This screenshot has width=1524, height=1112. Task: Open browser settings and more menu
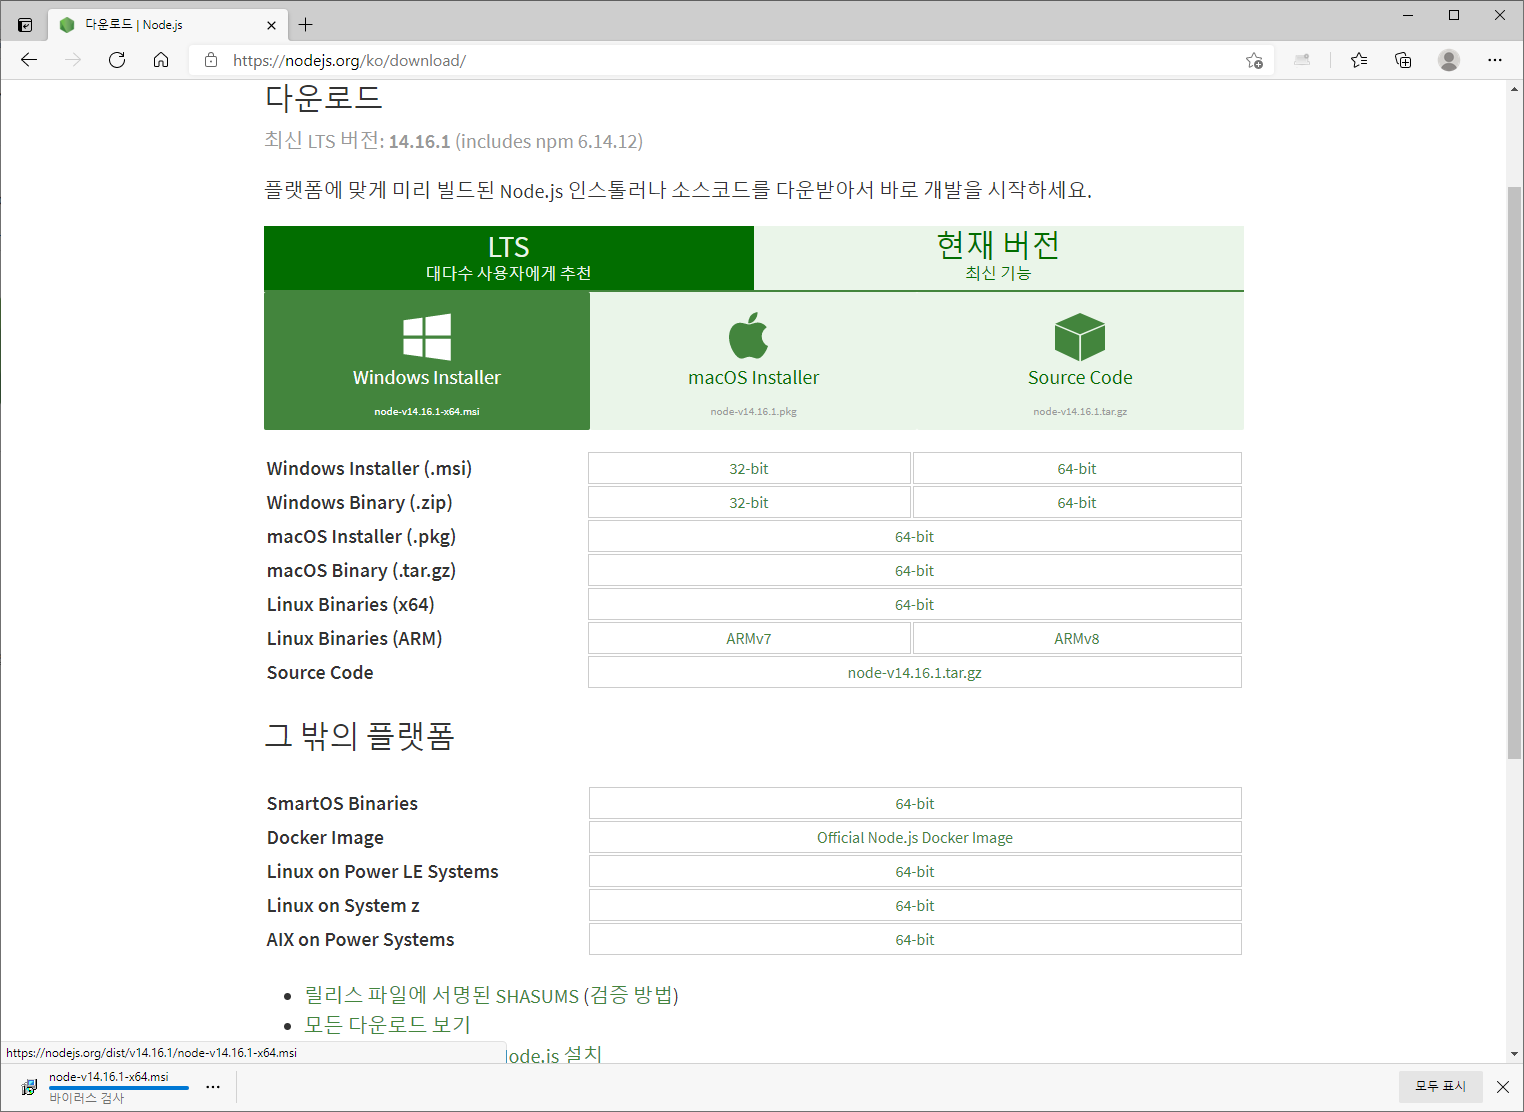1495,60
